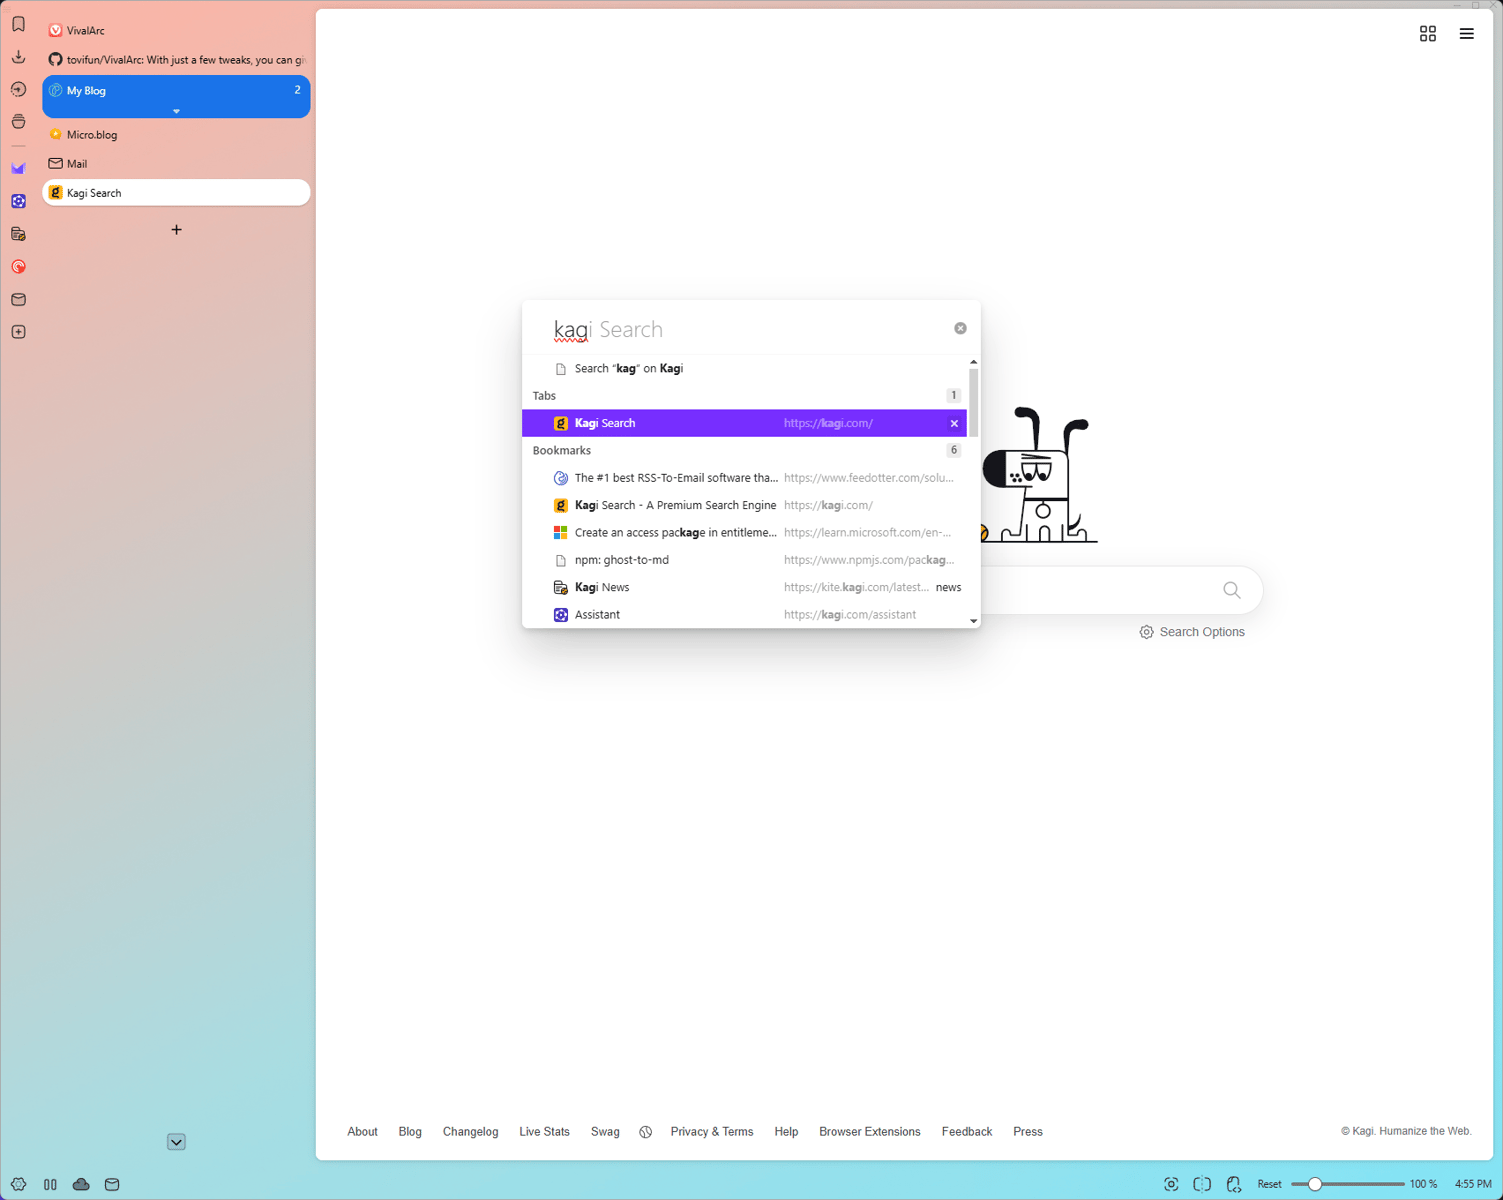Open the Downloads panel icon
This screenshot has height=1200, width=1503.
[18, 56]
